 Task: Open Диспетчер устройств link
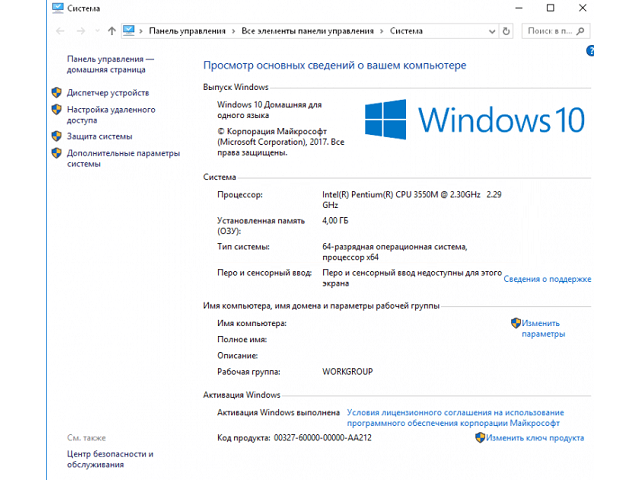[x=108, y=93]
